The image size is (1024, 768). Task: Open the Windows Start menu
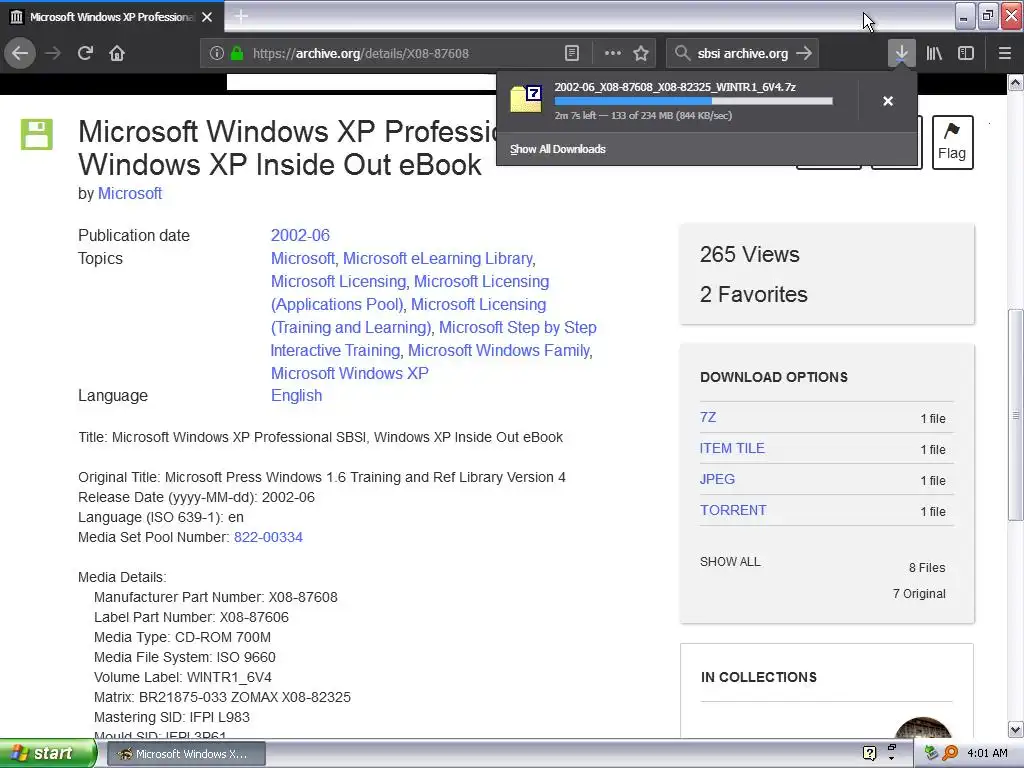pos(48,754)
